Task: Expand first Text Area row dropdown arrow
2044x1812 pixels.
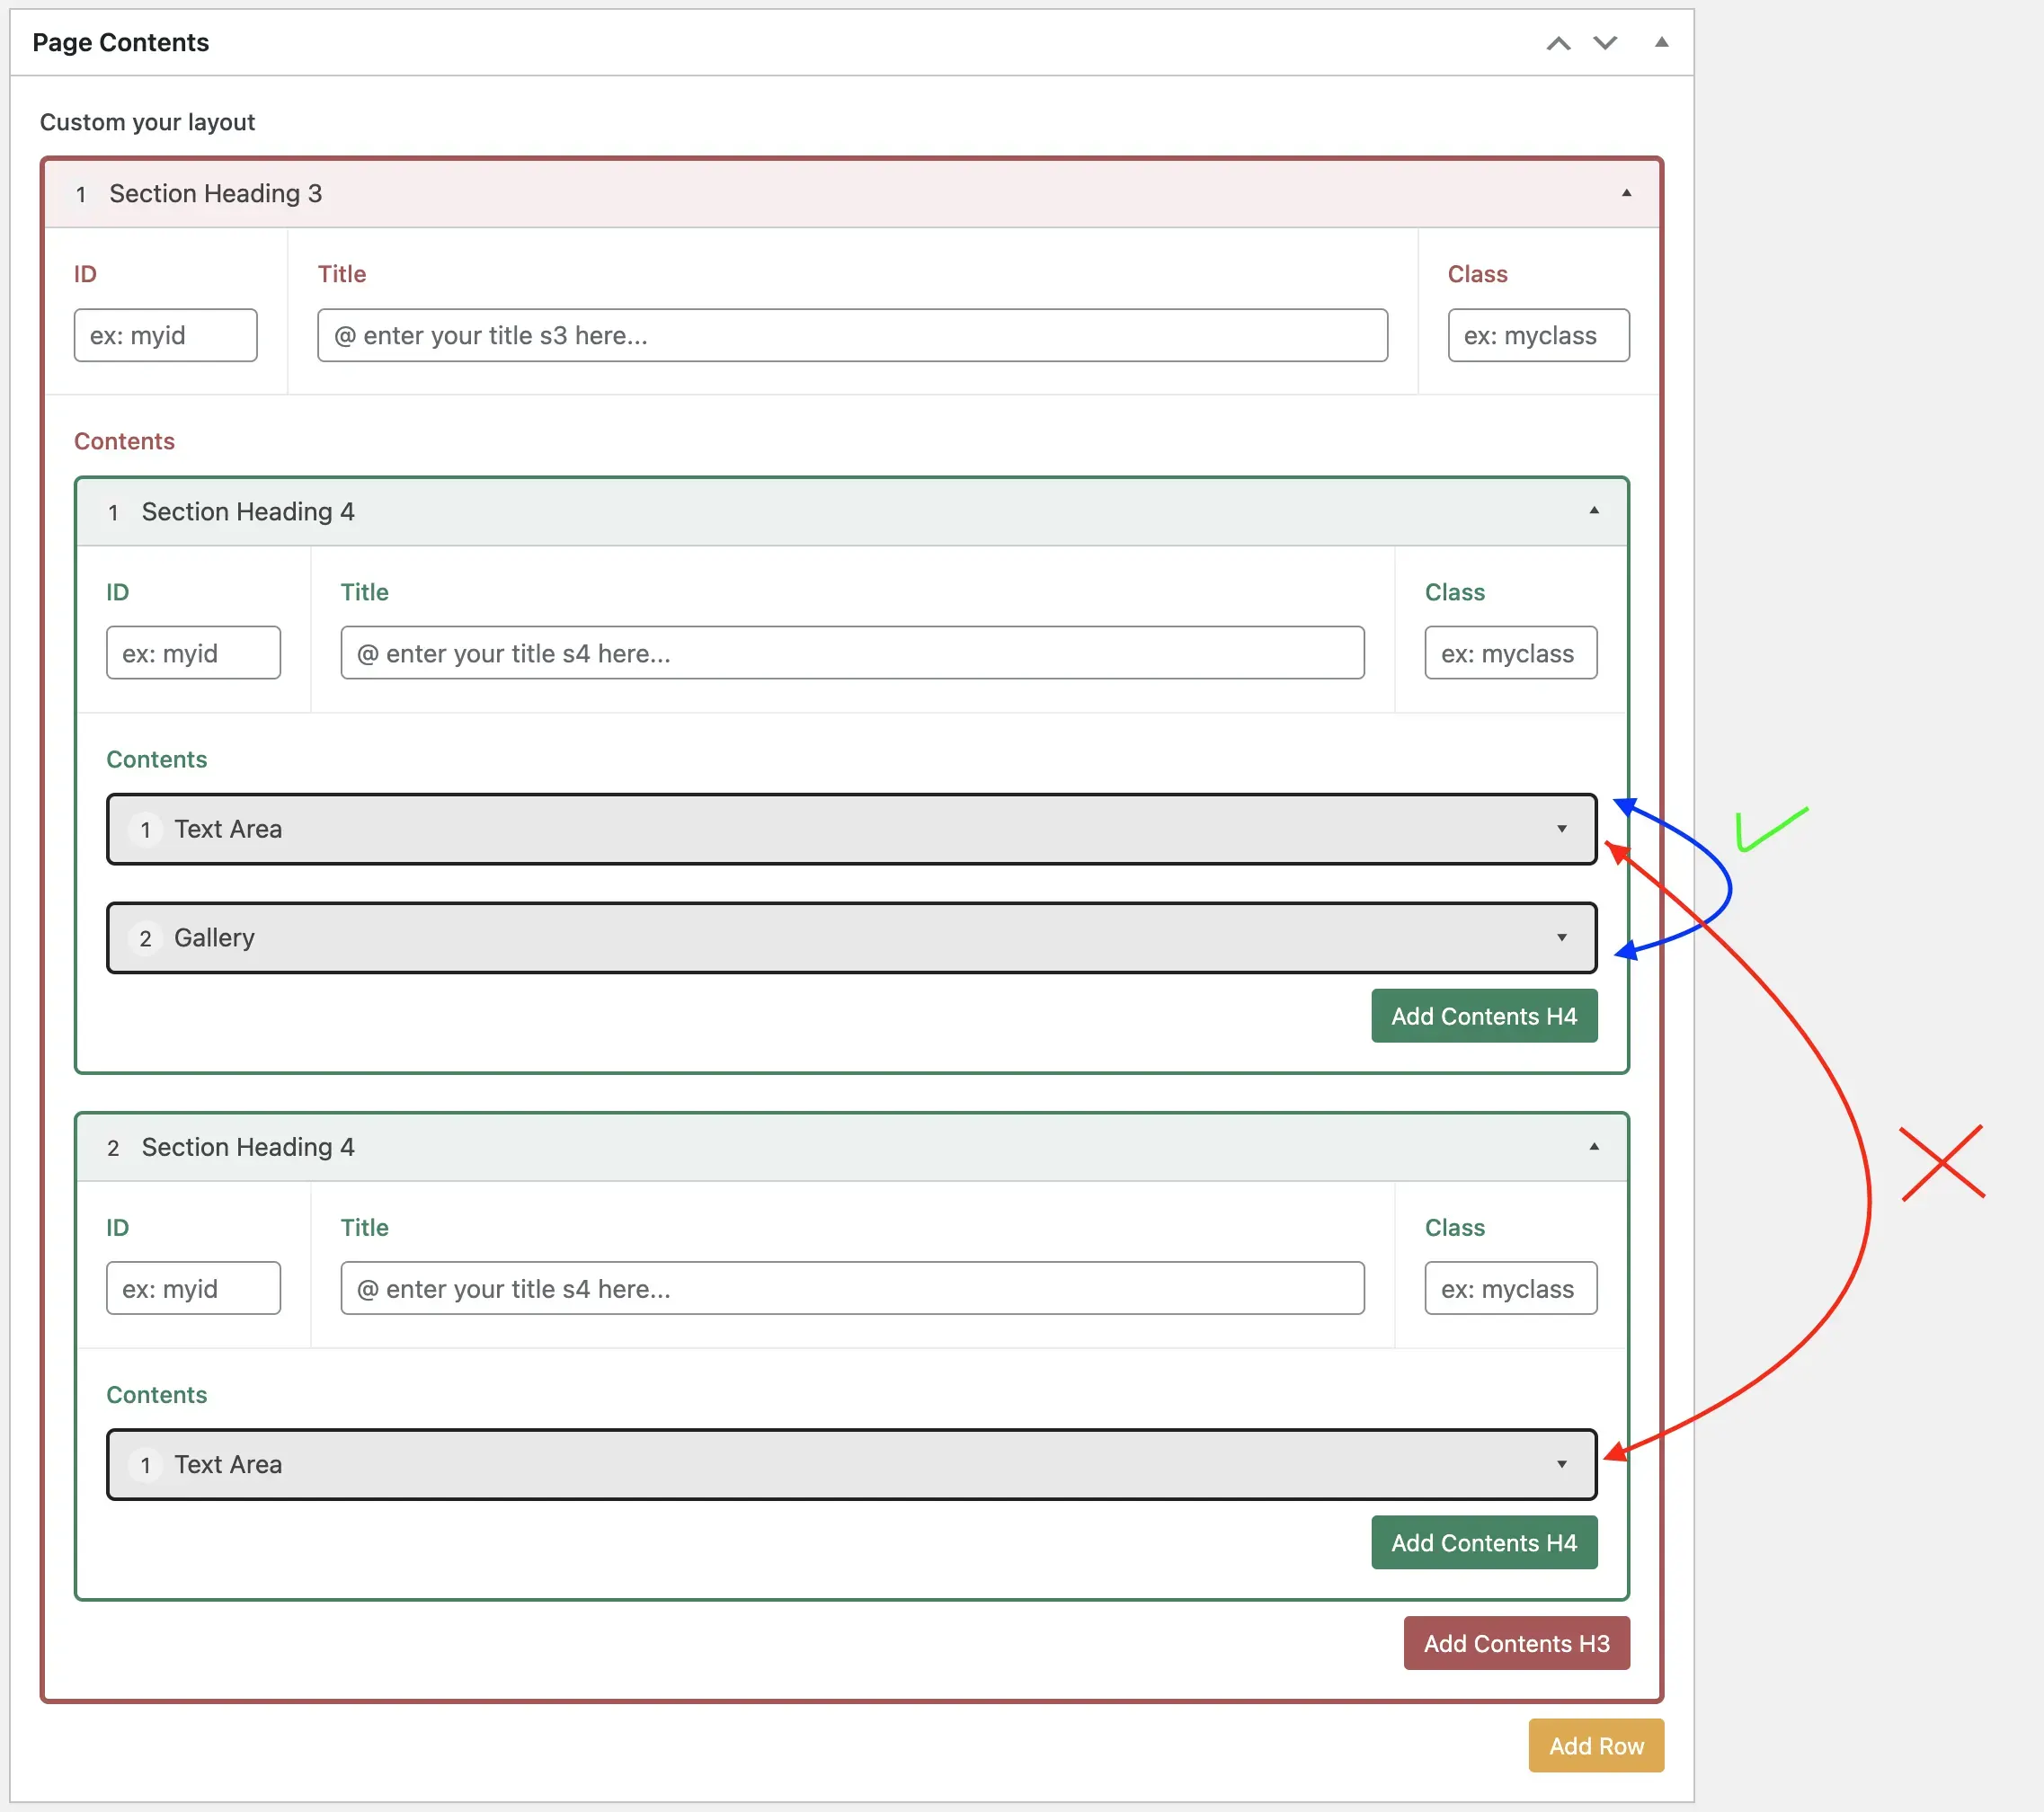Action: pos(1561,829)
